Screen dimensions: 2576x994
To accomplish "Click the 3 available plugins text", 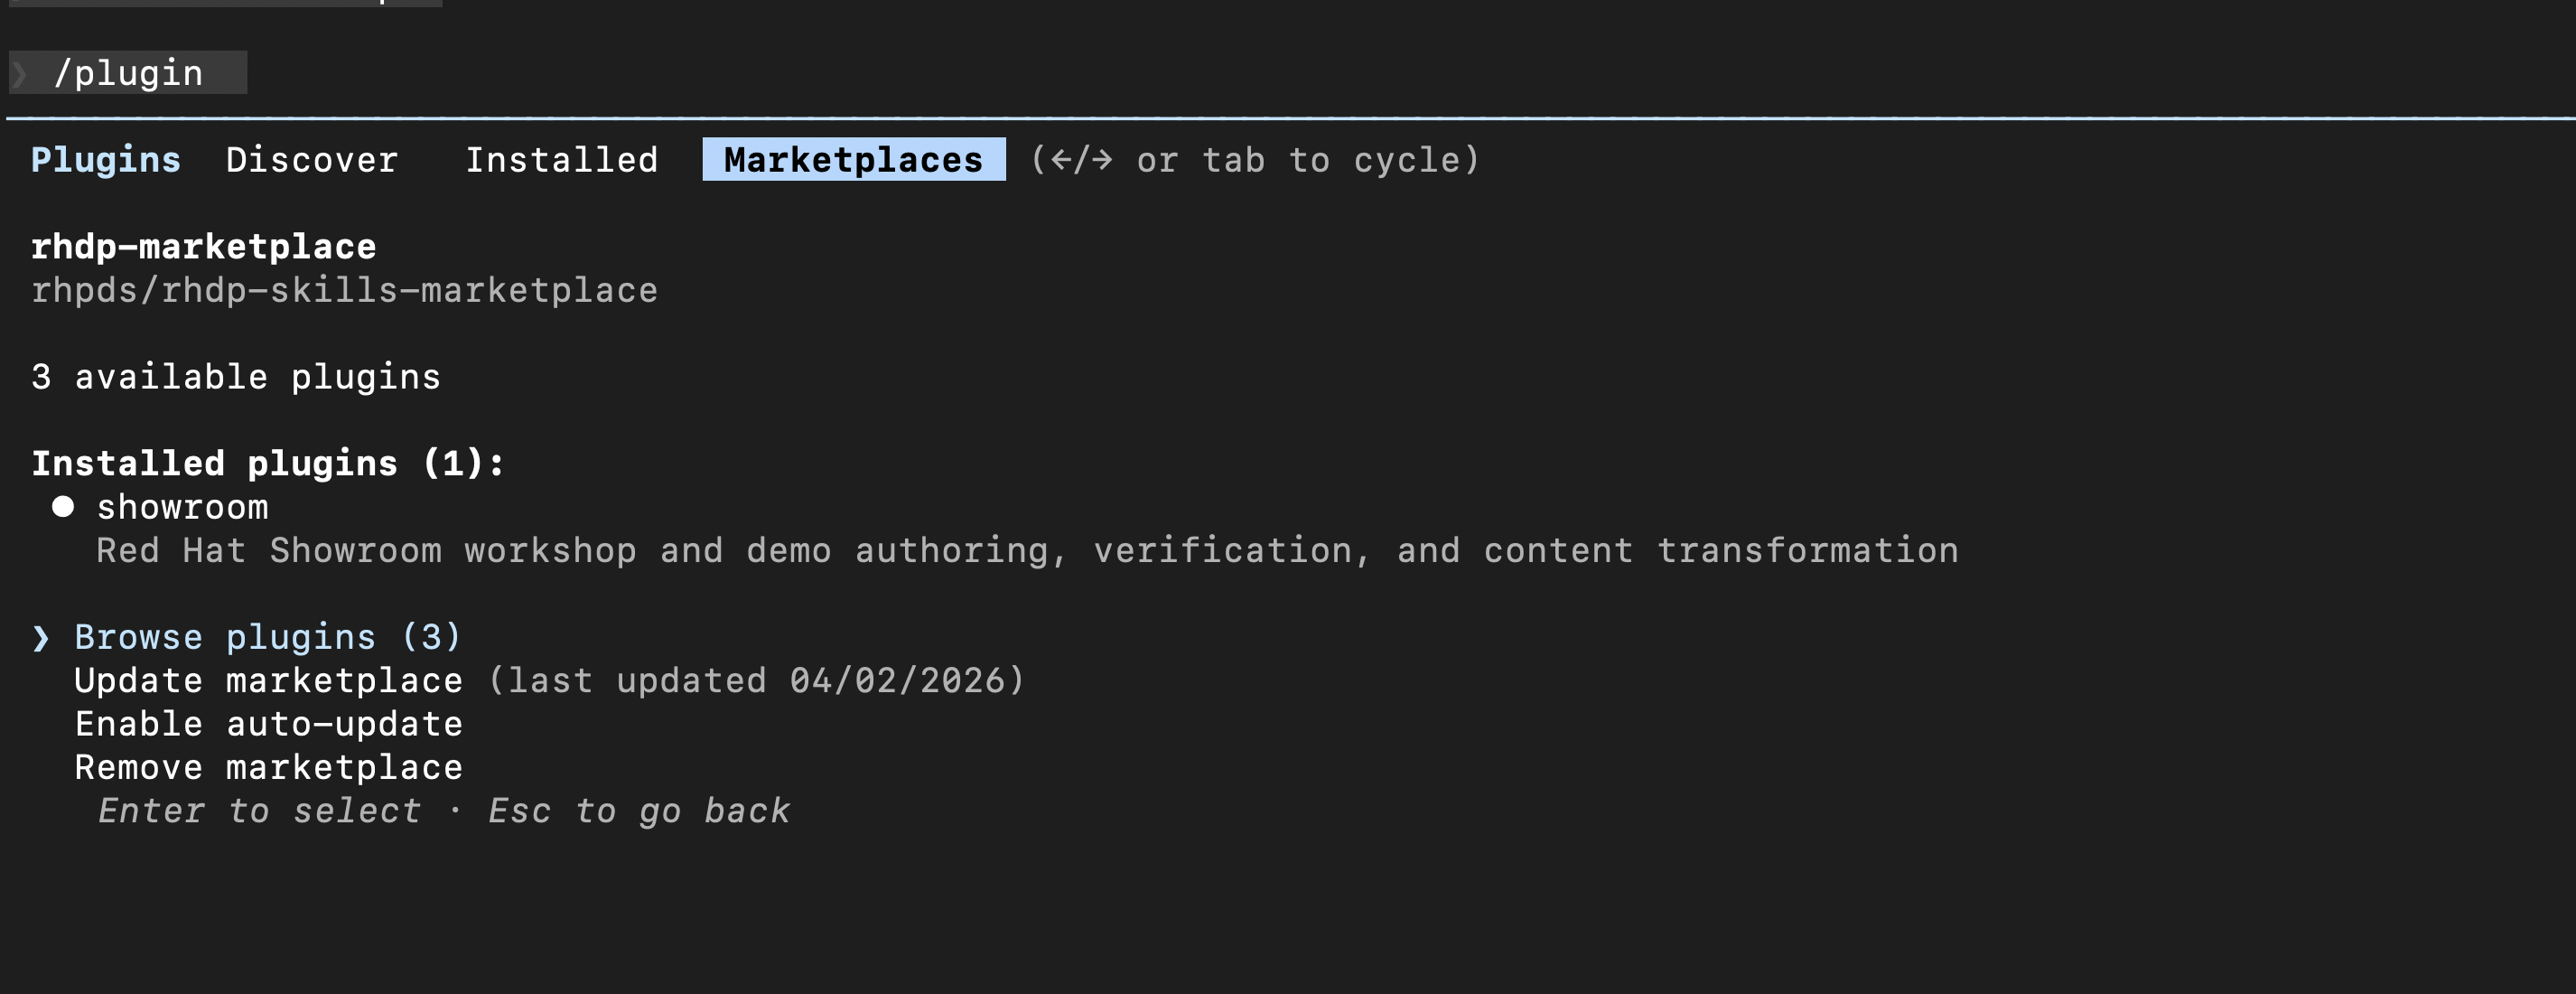I will (x=235, y=377).
